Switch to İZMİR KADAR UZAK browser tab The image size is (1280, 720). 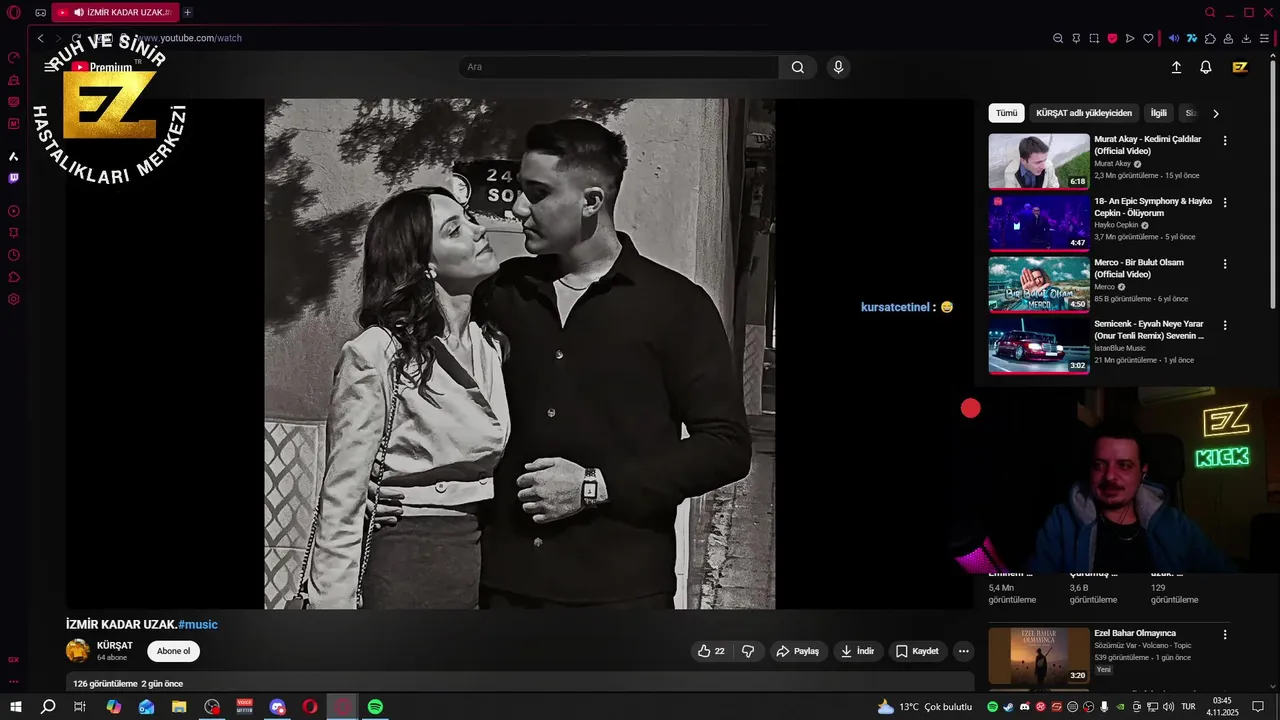pos(114,12)
